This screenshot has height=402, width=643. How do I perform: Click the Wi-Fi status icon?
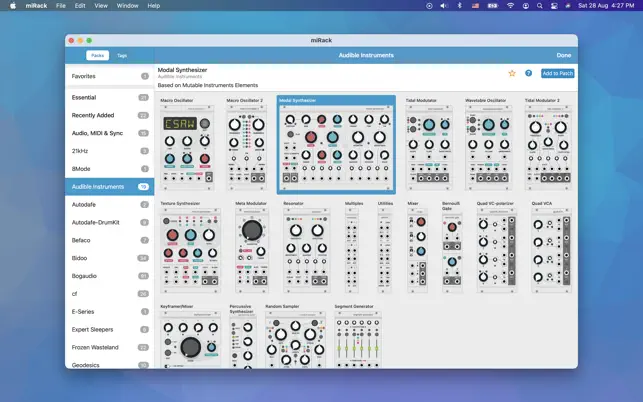click(x=510, y=6)
